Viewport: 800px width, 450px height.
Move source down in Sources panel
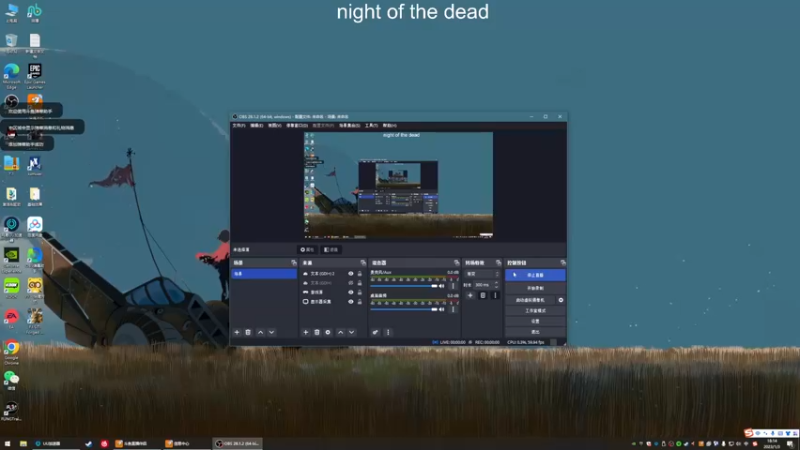pos(352,332)
